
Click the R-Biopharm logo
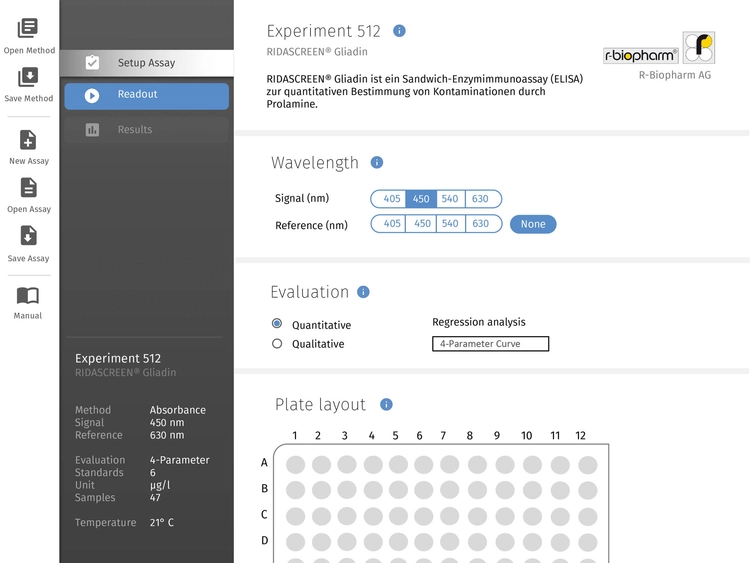click(x=659, y=48)
